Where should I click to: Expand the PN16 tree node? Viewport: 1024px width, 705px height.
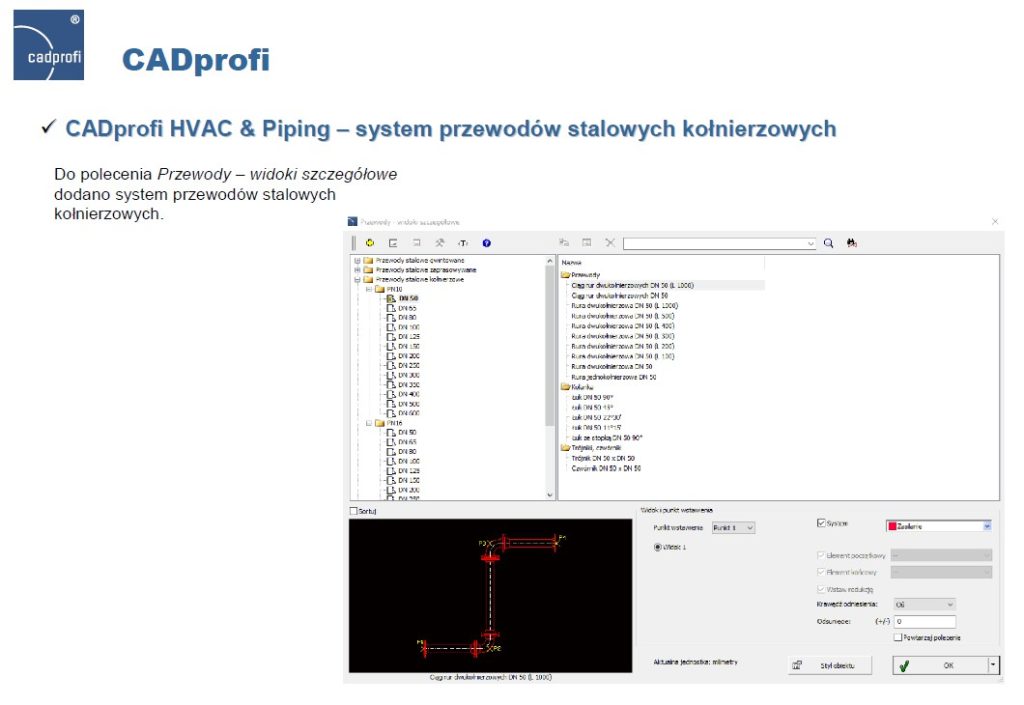[368, 423]
